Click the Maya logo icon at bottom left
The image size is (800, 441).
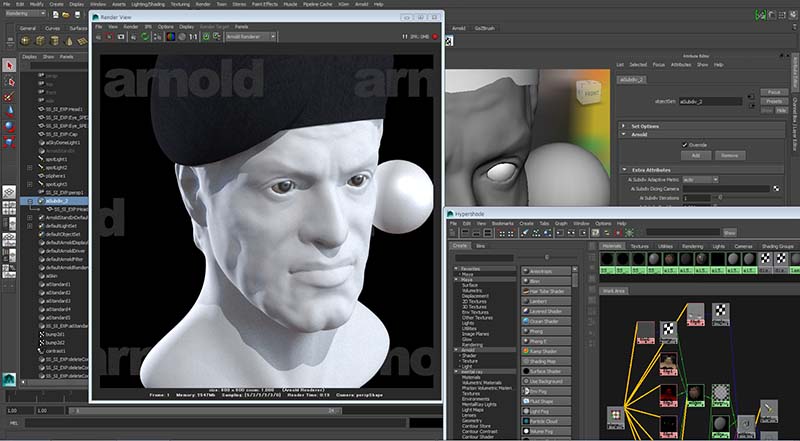pyautogui.click(x=9, y=380)
